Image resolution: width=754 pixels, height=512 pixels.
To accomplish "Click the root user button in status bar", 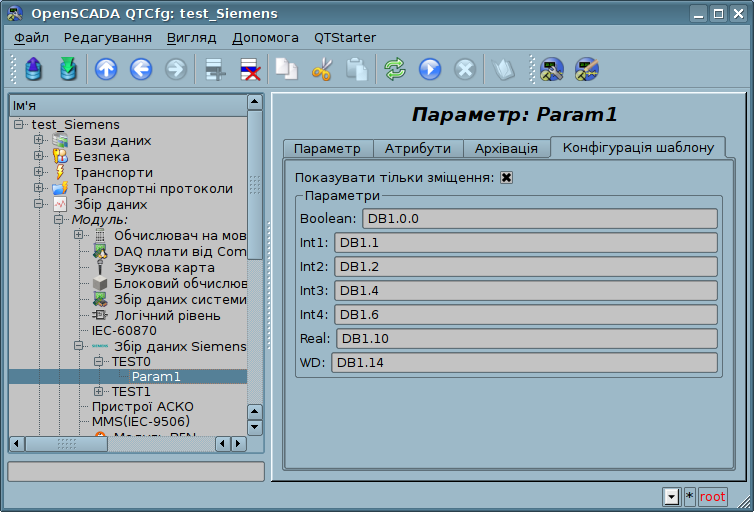I will tap(713, 497).
